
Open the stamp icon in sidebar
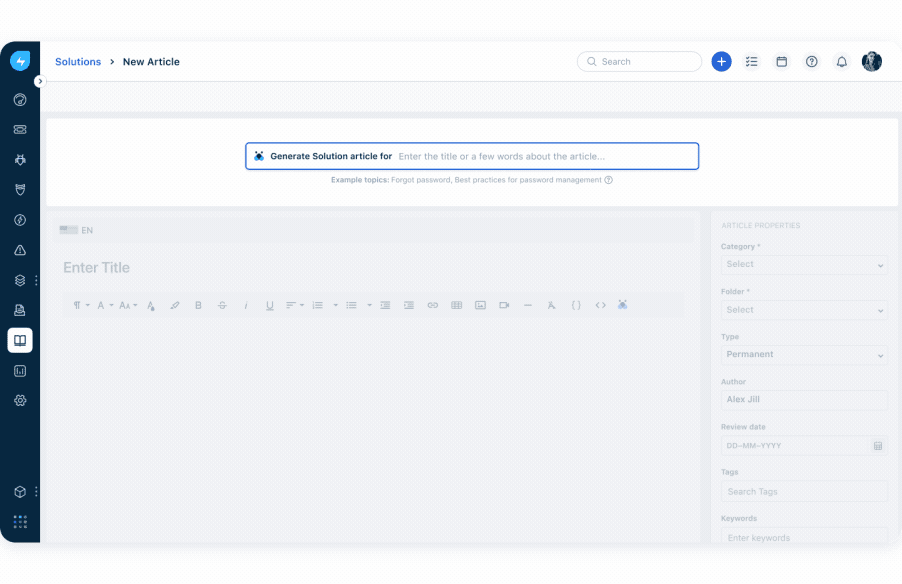[20, 310]
